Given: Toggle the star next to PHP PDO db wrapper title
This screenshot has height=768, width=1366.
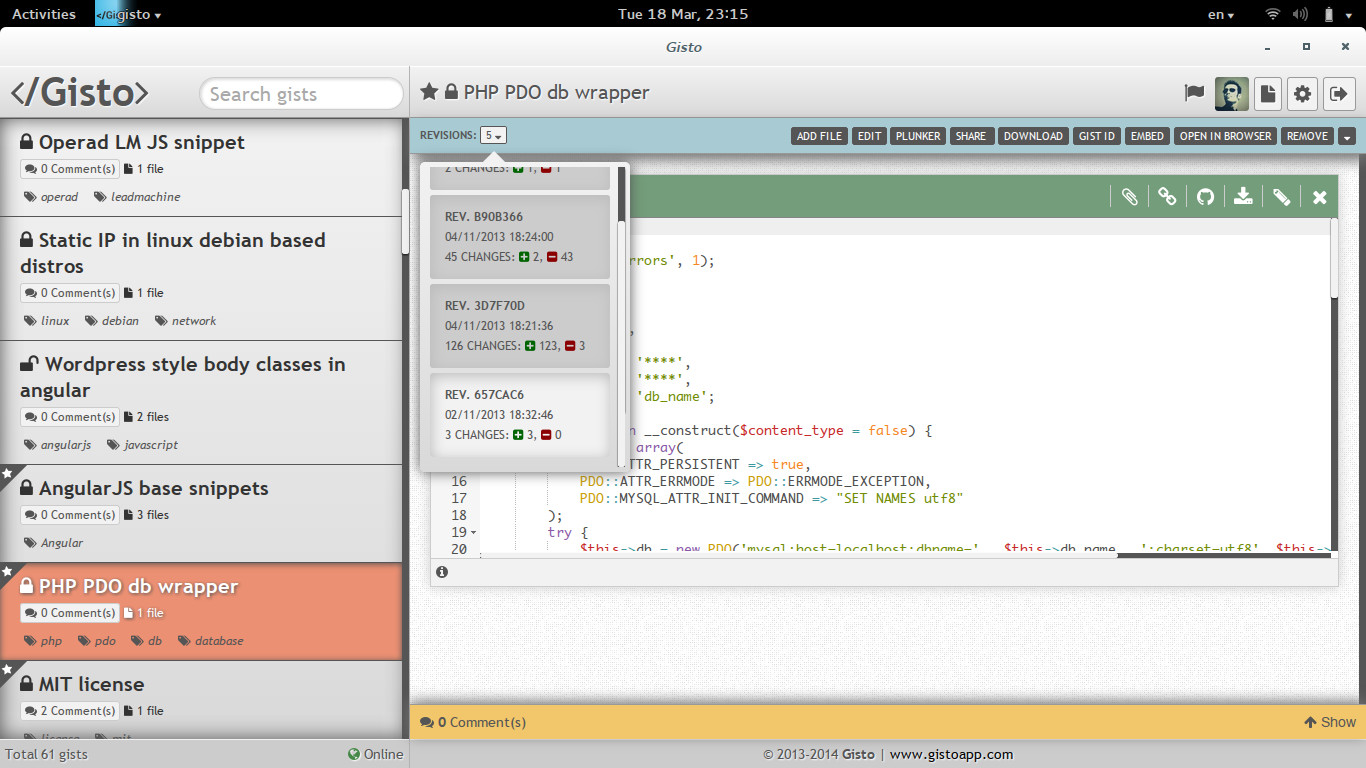Looking at the screenshot, I should click(429, 92).
